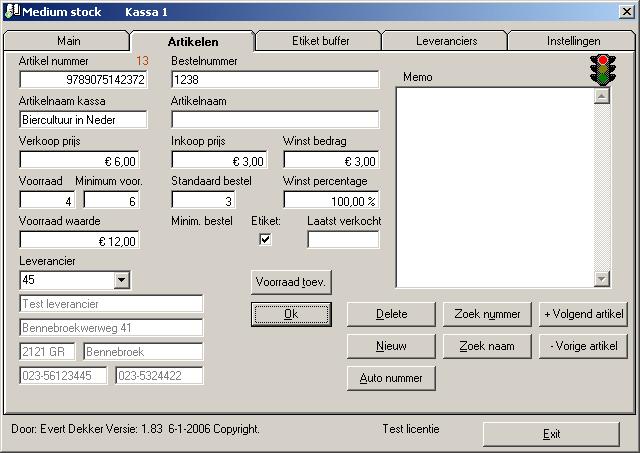Toggle the Etiket checkbox
The height and width of the screenshot is (453, 640).
click(265, 239)
